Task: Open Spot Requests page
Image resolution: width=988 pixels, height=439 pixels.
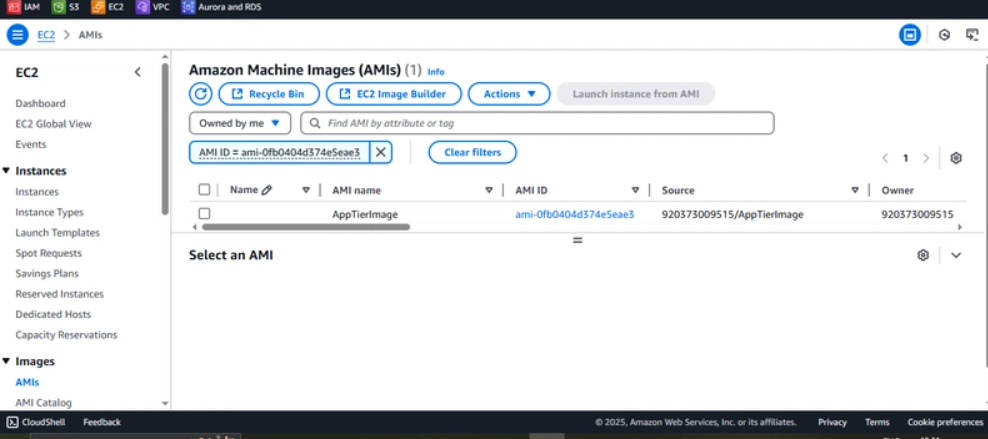Action: tap(49, 253)
